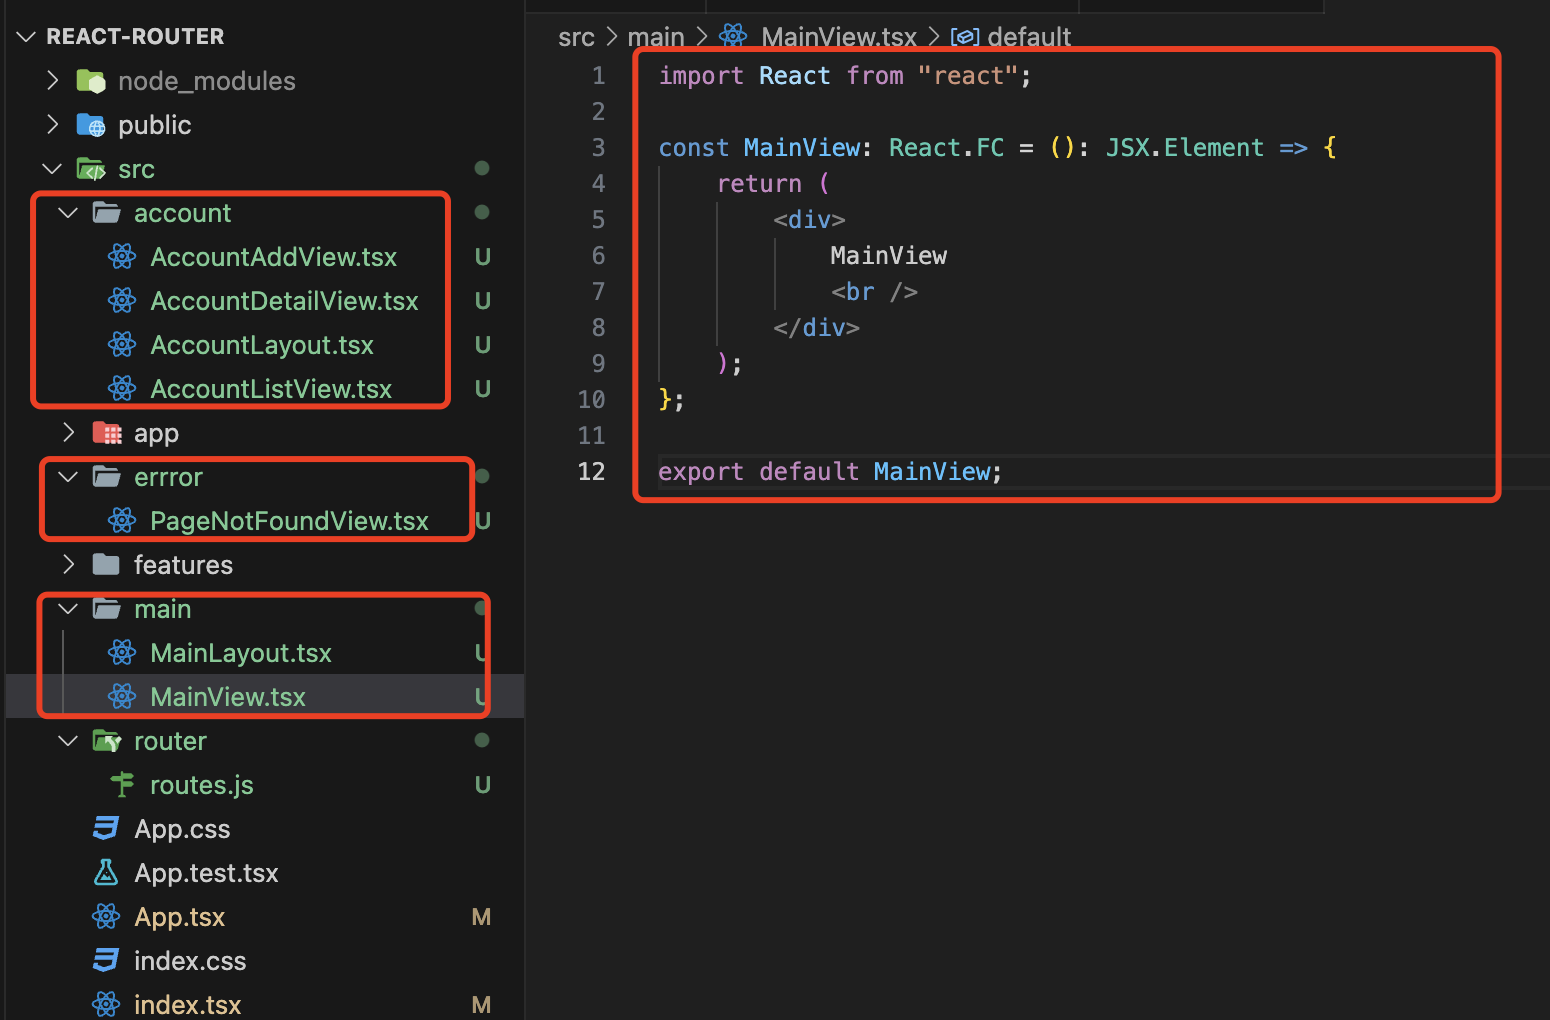Collapse the src folder chevron
The height and width of the screenshot is (1020, 1550).
click(x=52, y=168)
